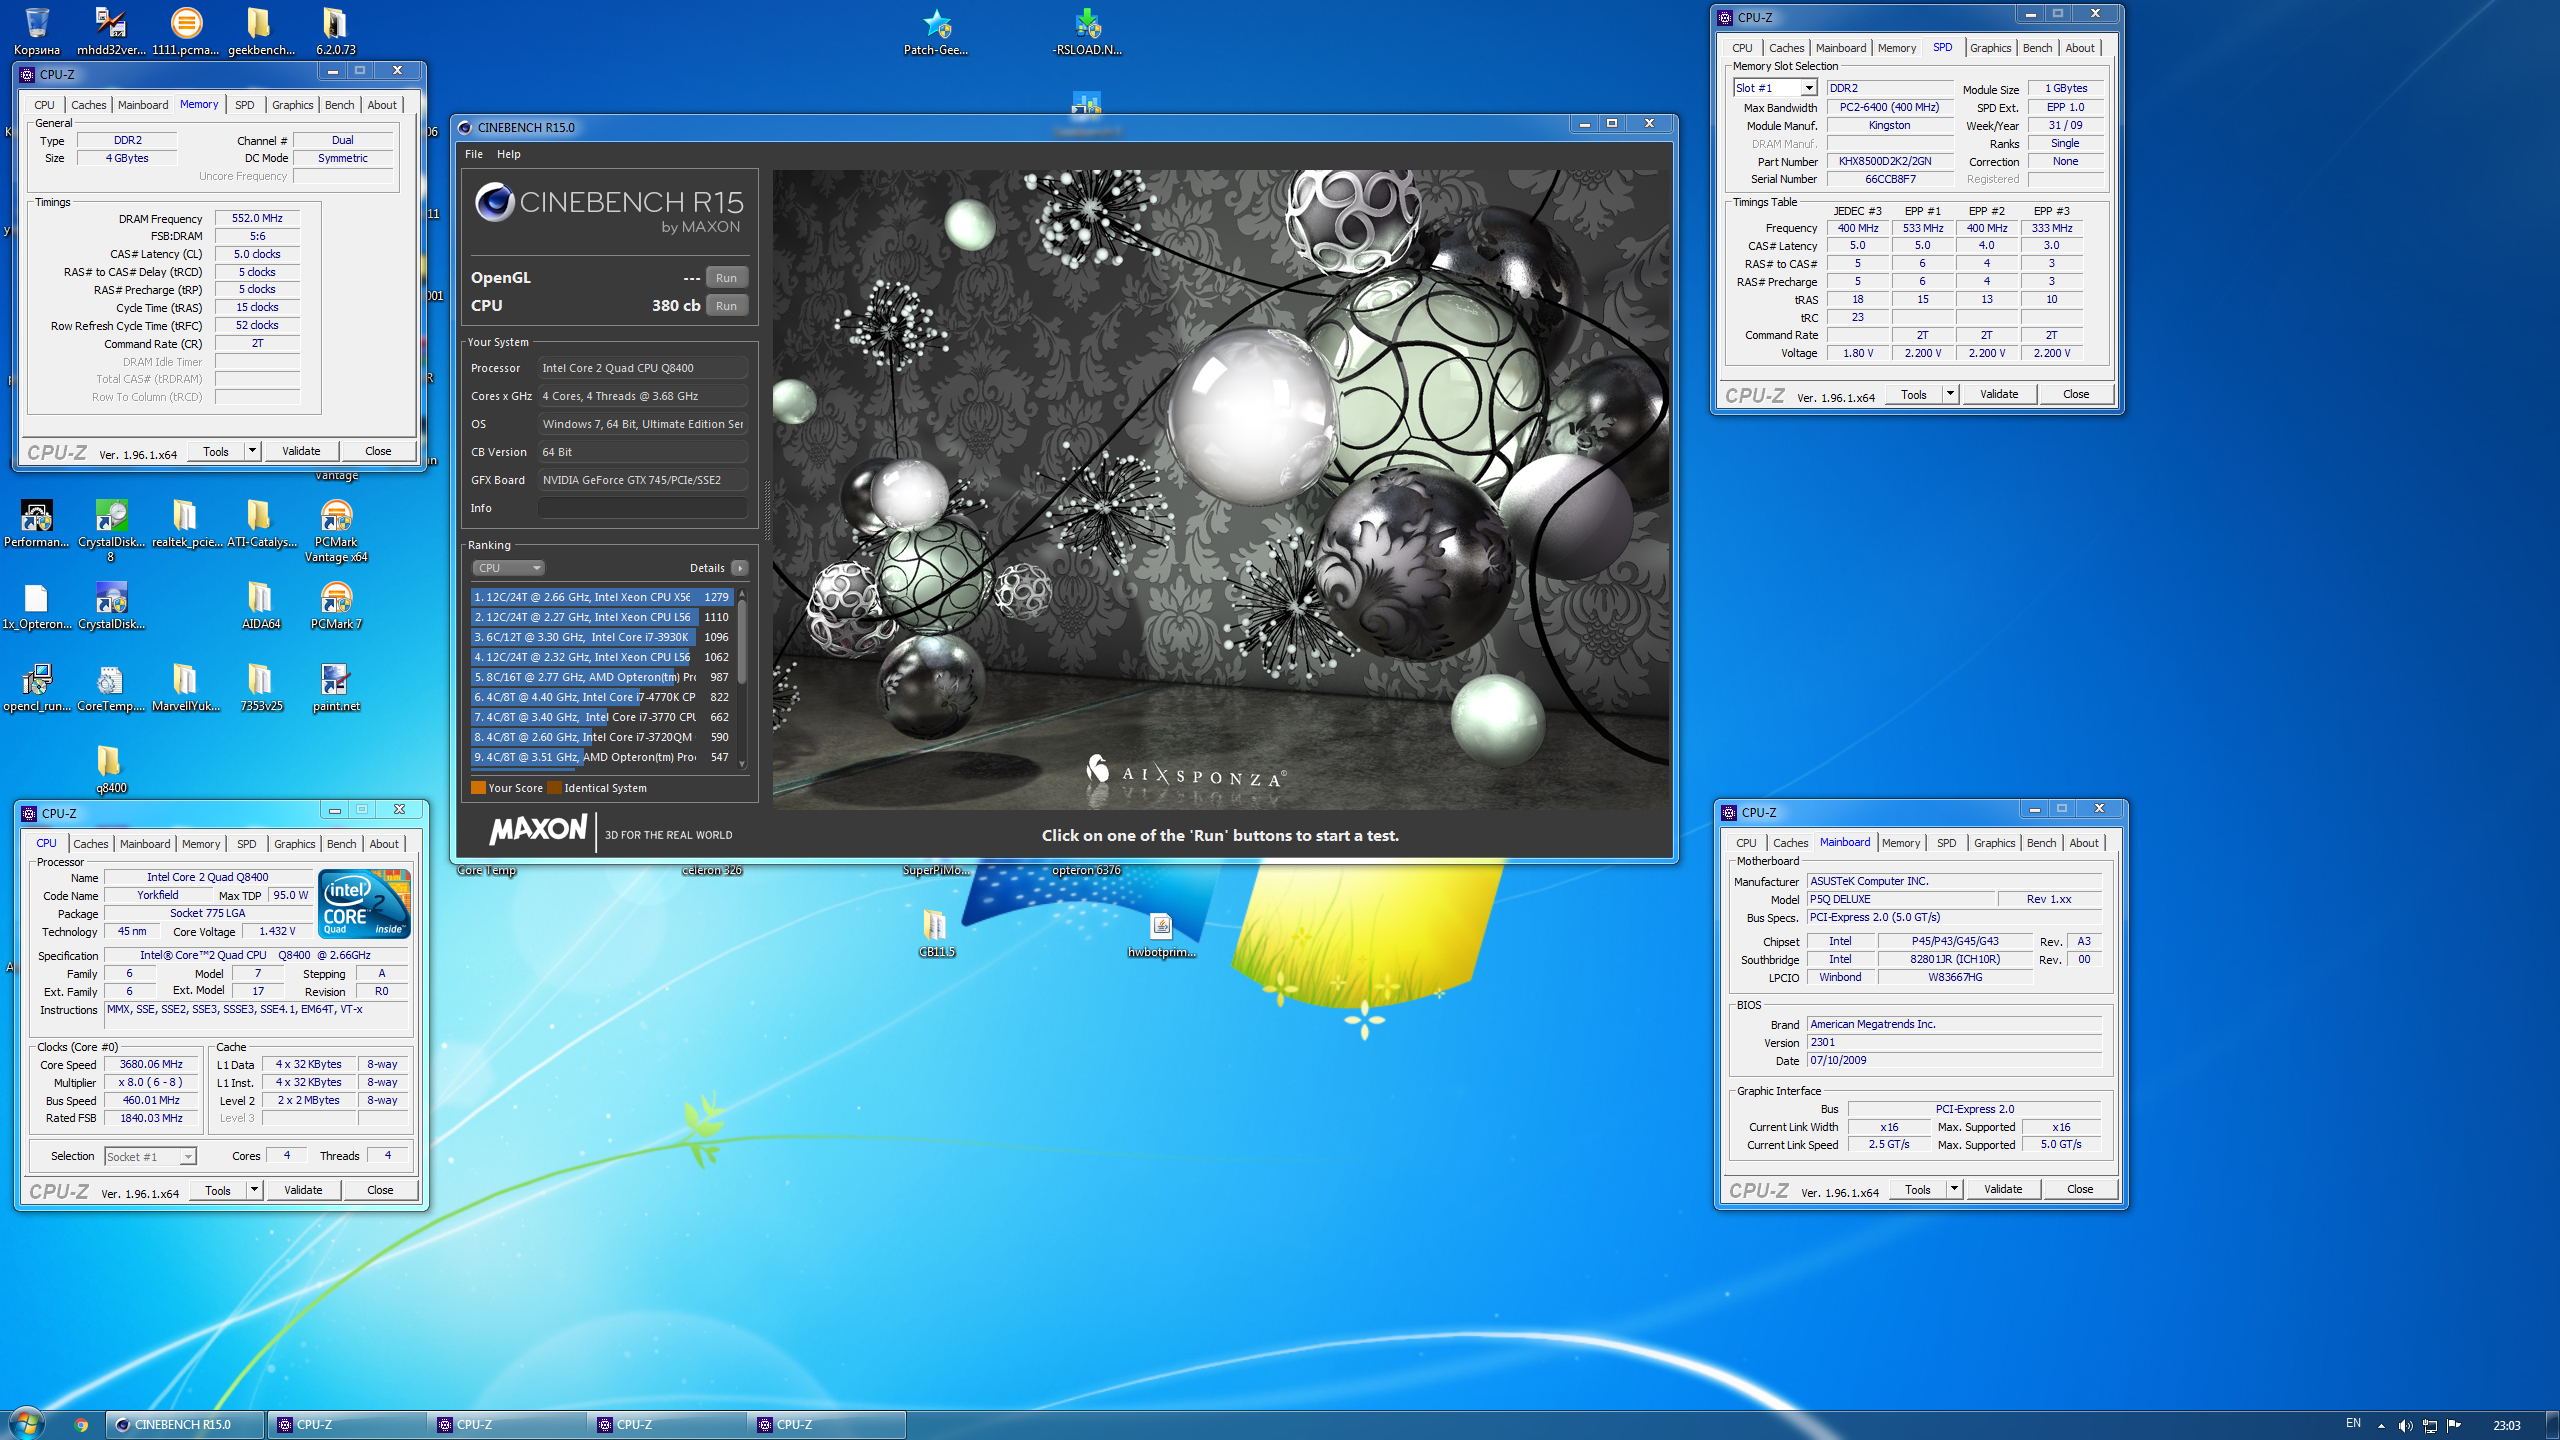Image resolution: width=2560 pixels, height=1440 pixels.
Task: Open the CPU ranking type dropdown in Cinebench
Action: coord(508,568)
